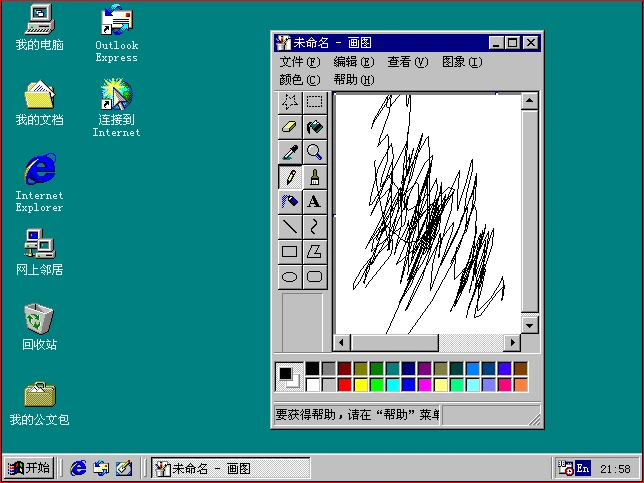
Task: Select the Pick Color eyedropper tool
Action: (x=290, y=152)
